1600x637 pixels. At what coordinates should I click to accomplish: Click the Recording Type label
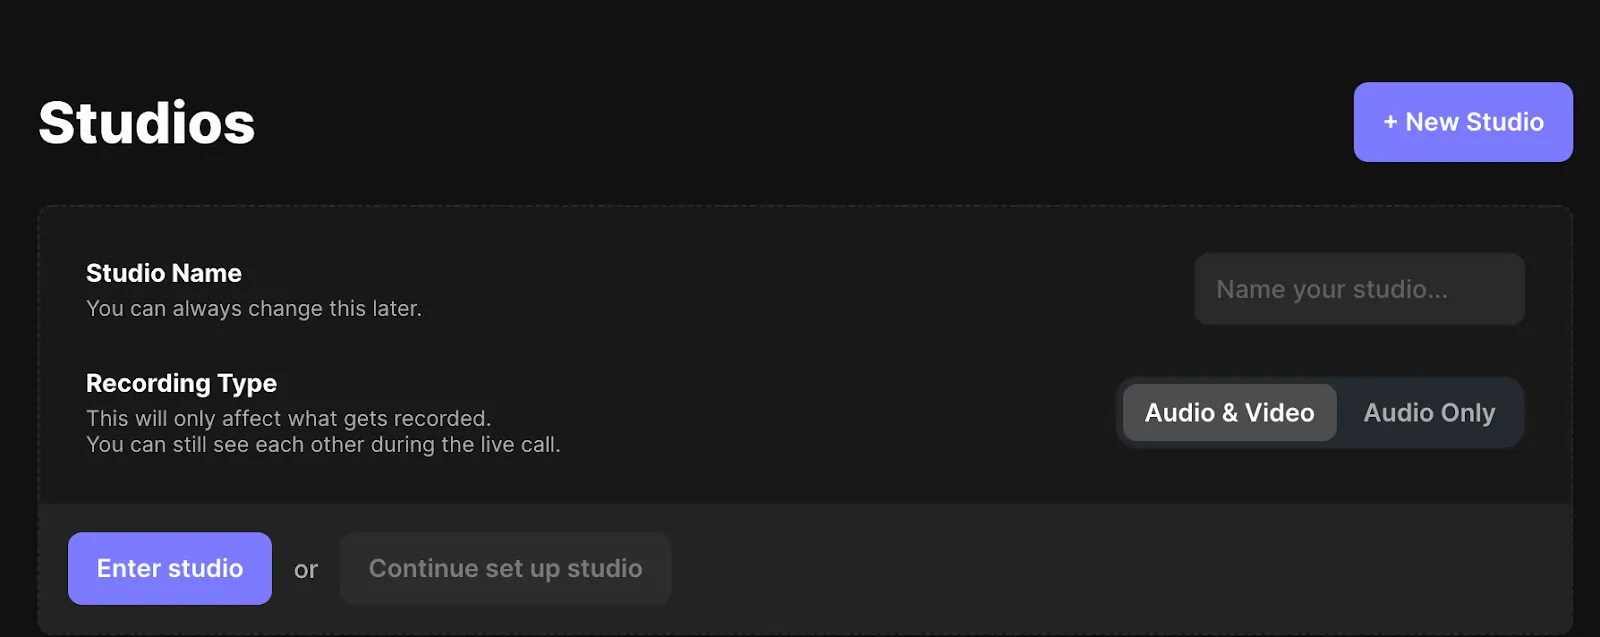(181, 383)
